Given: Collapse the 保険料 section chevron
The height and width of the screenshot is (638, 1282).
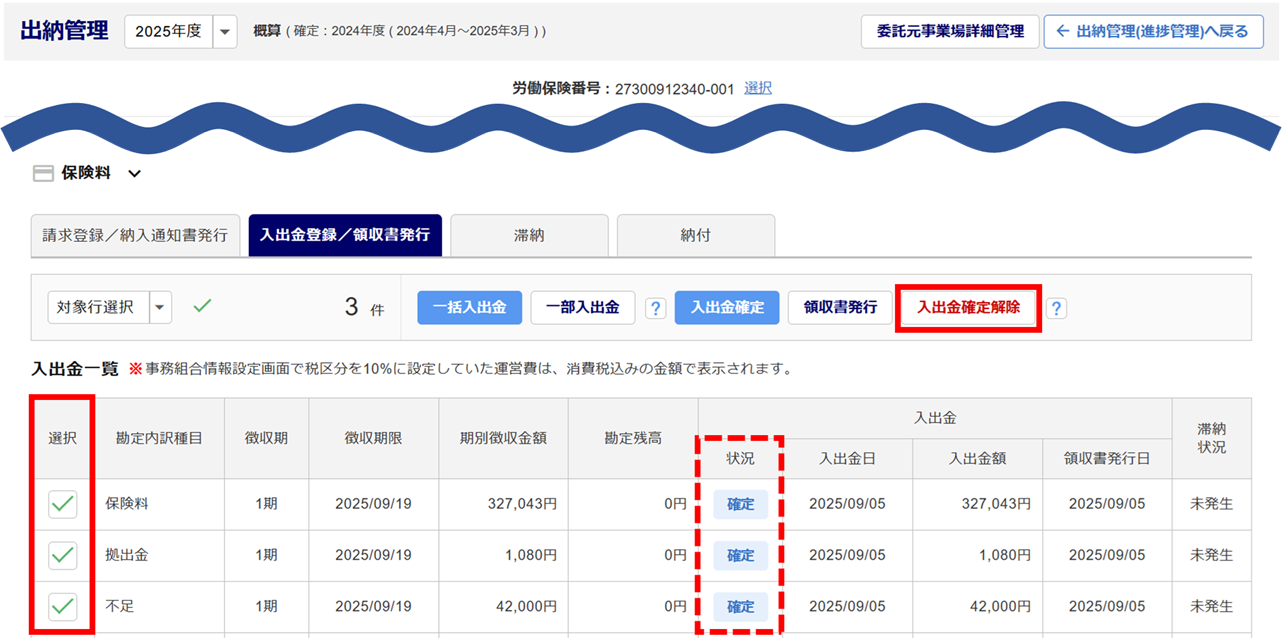Looking at the screenshot, I should click(135, 174).
